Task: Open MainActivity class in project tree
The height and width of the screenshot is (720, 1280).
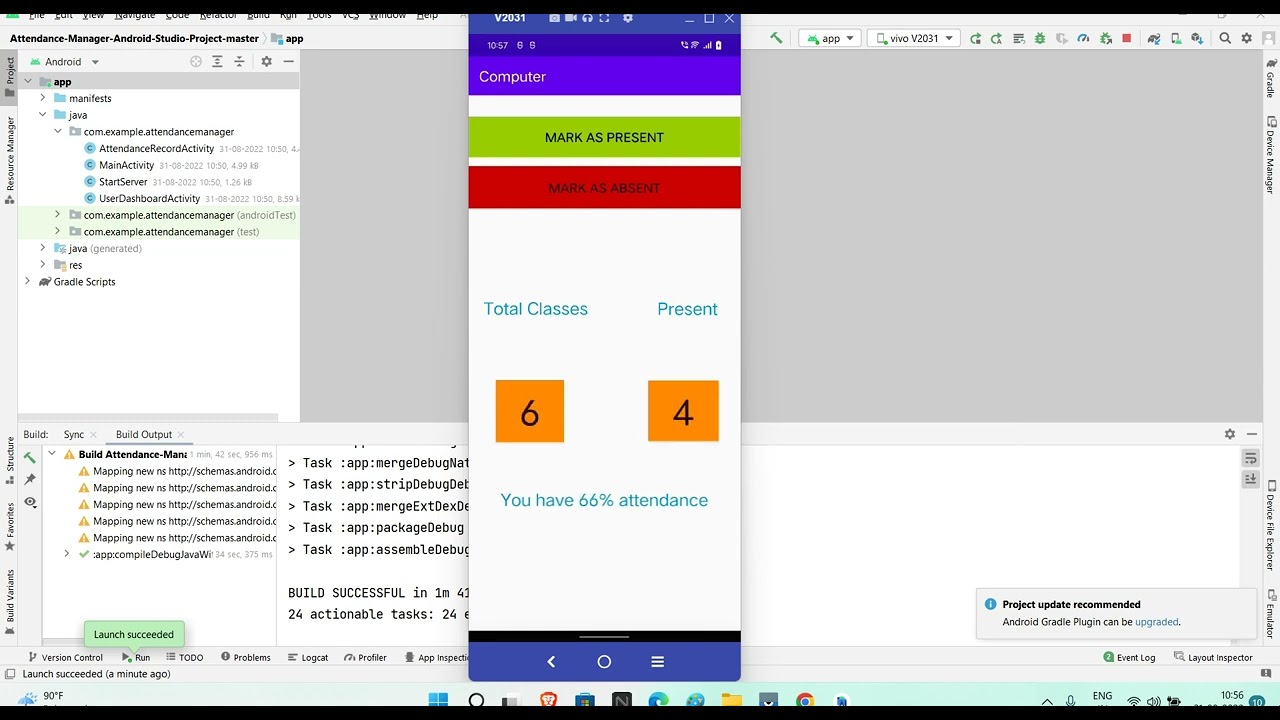Action: [126, 165]
